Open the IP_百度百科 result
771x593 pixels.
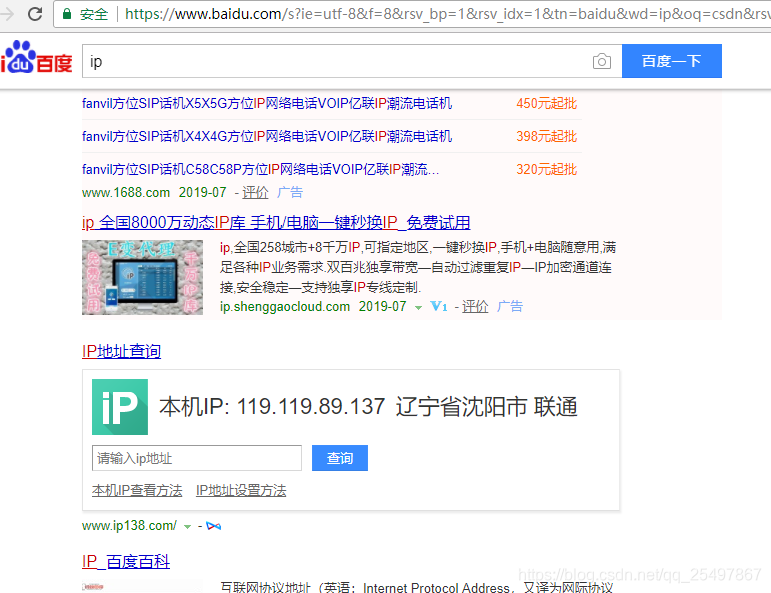click(x=126, y=562)
